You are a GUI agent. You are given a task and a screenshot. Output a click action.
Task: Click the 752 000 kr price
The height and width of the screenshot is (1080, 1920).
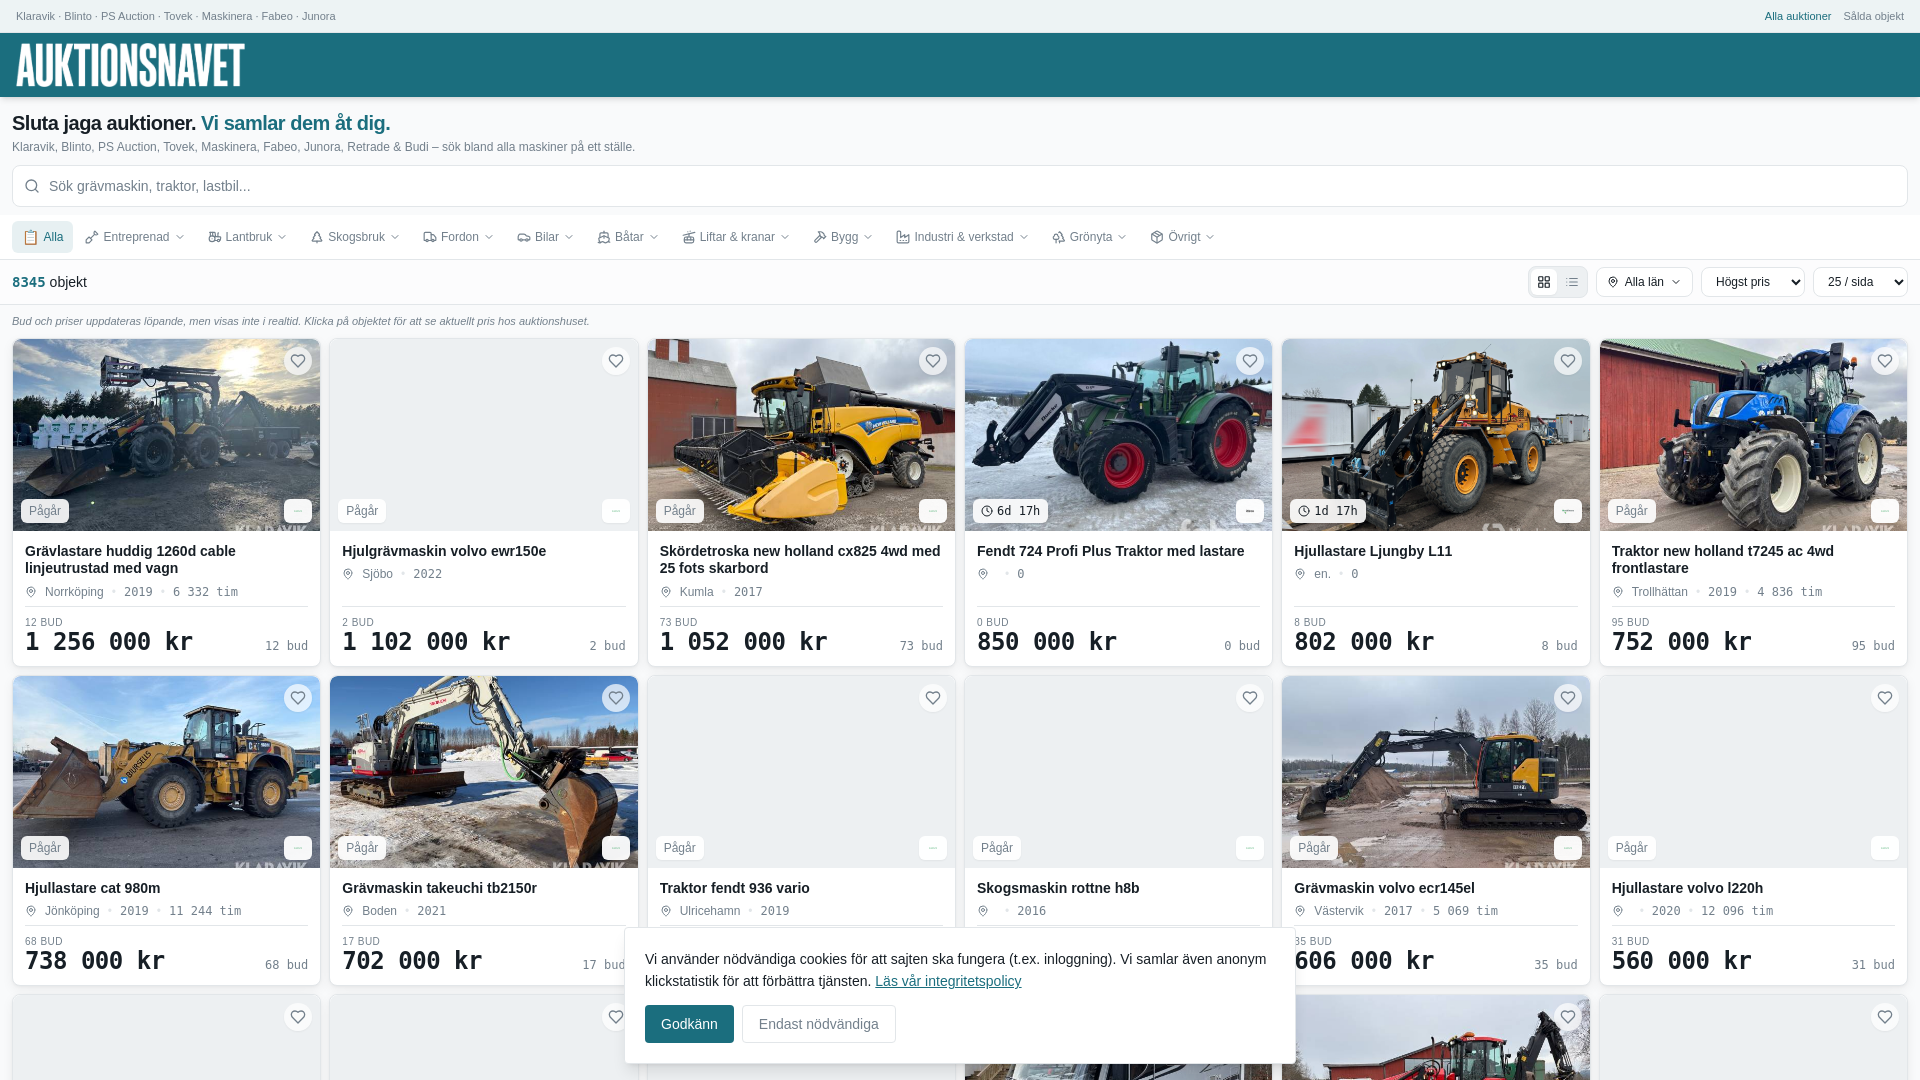pyautogui.click(x=1682, y=642)
